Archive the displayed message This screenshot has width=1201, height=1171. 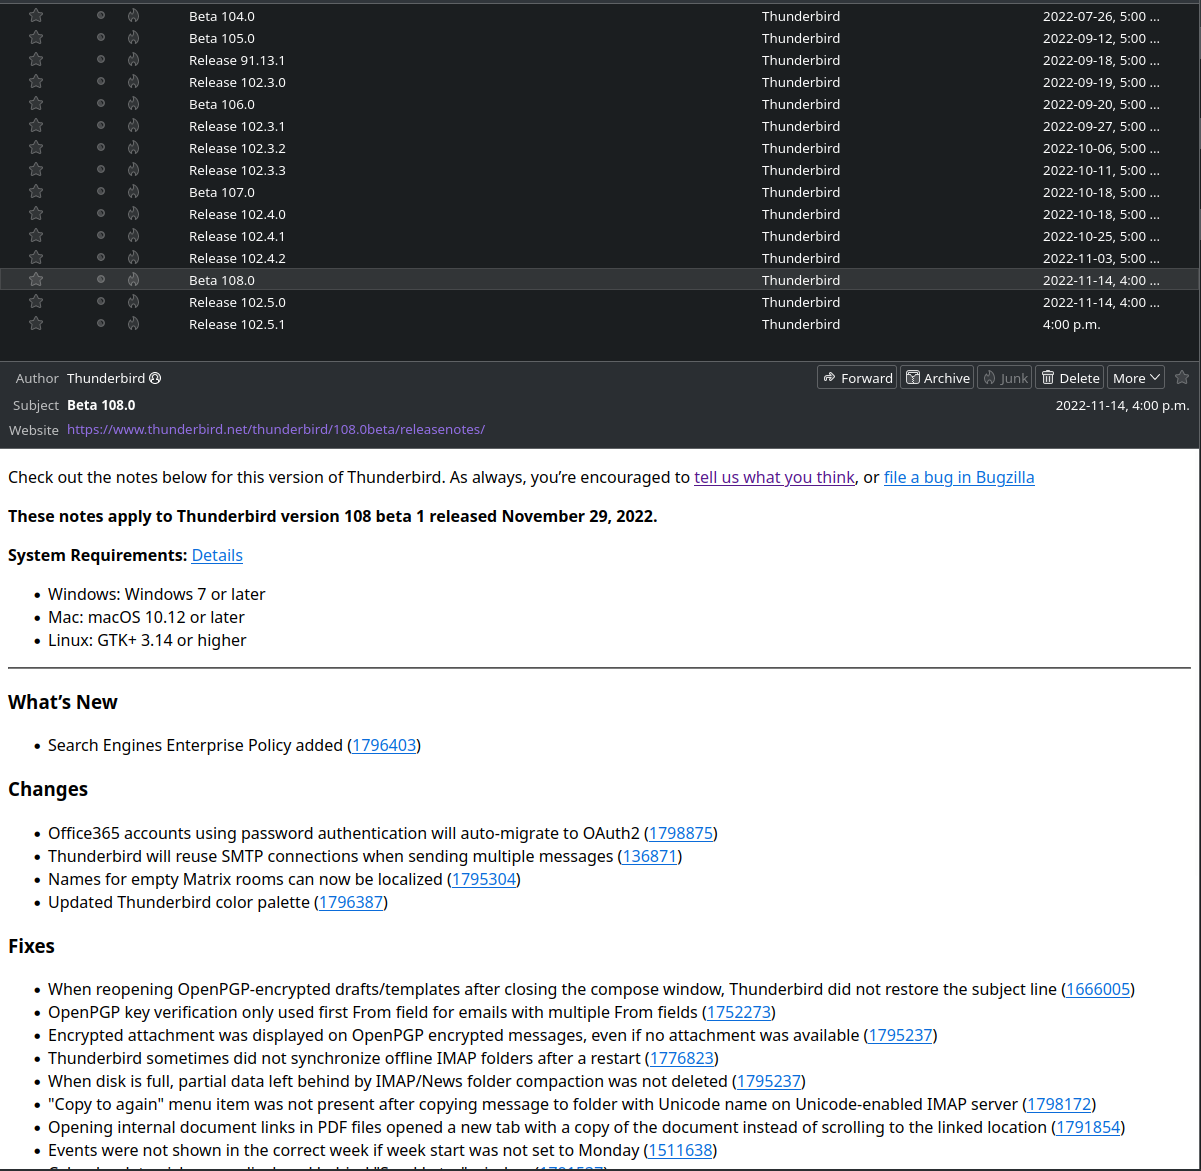[937, 378]
